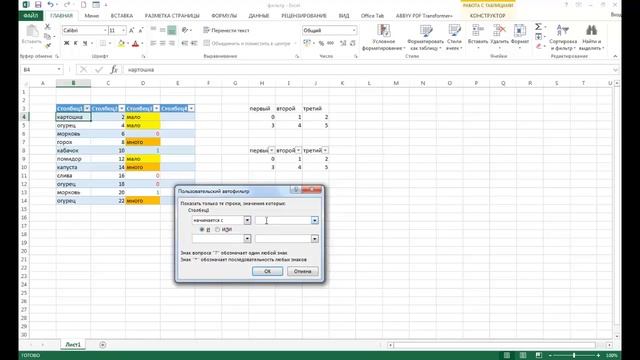Click the Вставить paste clipboard icon
The image size is (640, 360).
(32, 32)
